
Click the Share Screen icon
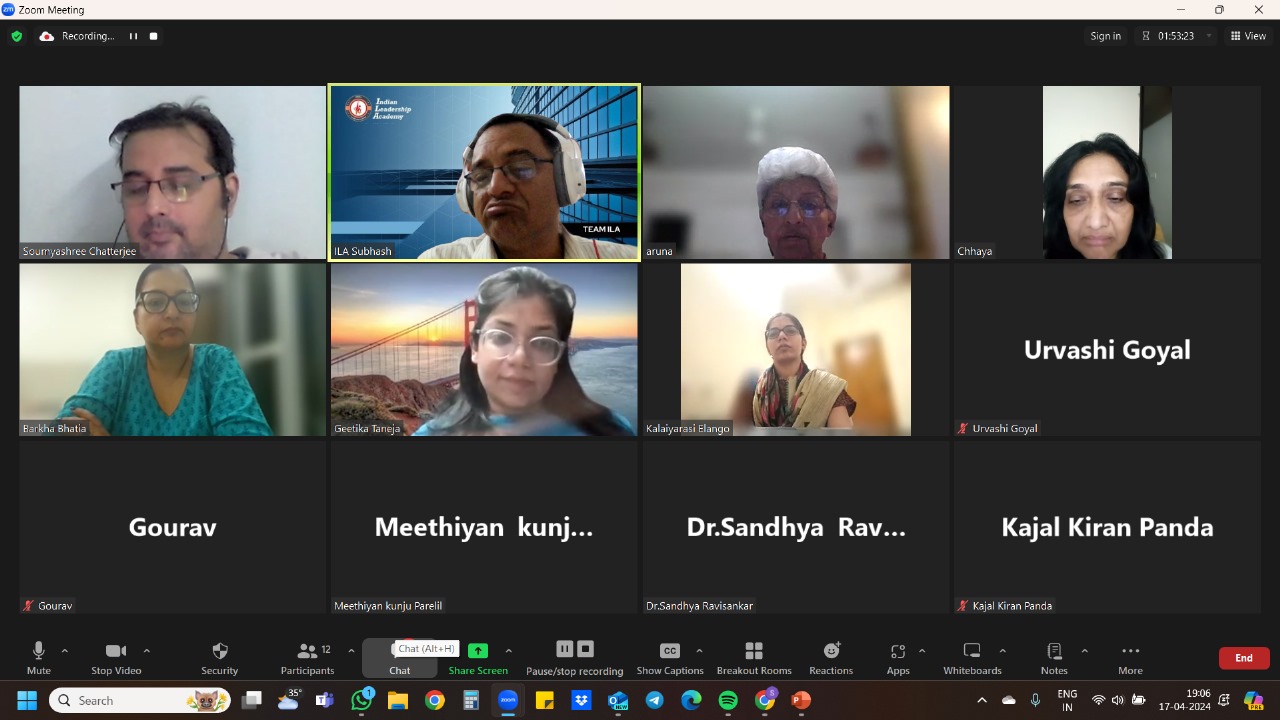(x=478, y=651)
